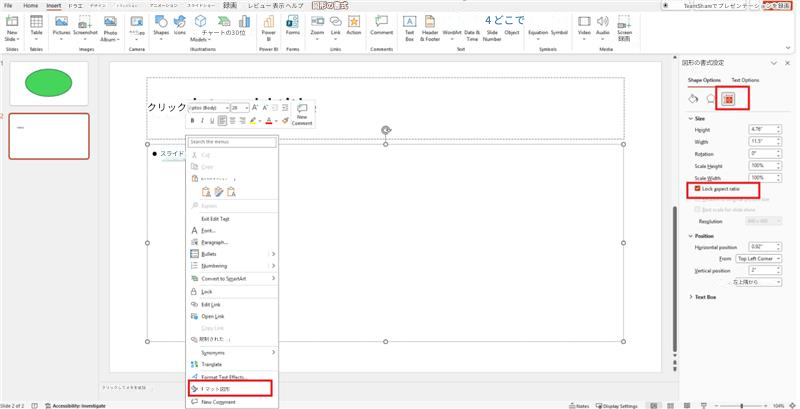This screenshot has height=409, width=800.
Task: Click the Audio speaker icon
Action: (603, 21)
